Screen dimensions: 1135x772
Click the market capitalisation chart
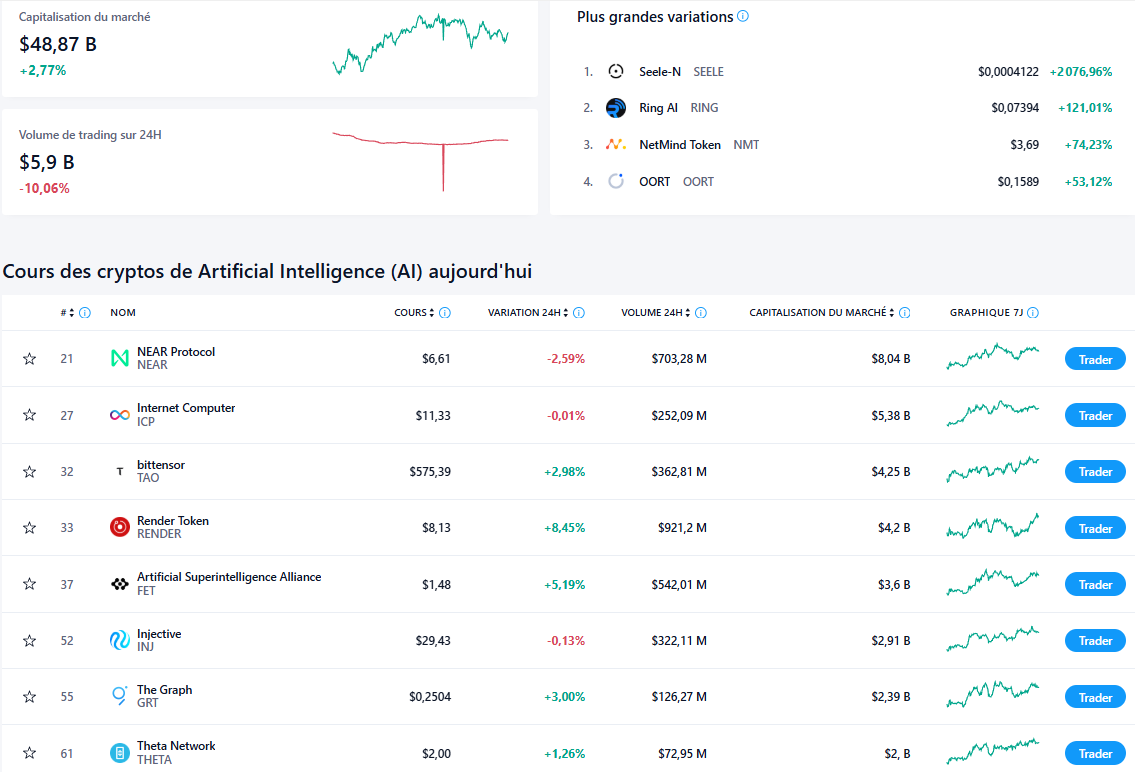[x=420, y=47]
